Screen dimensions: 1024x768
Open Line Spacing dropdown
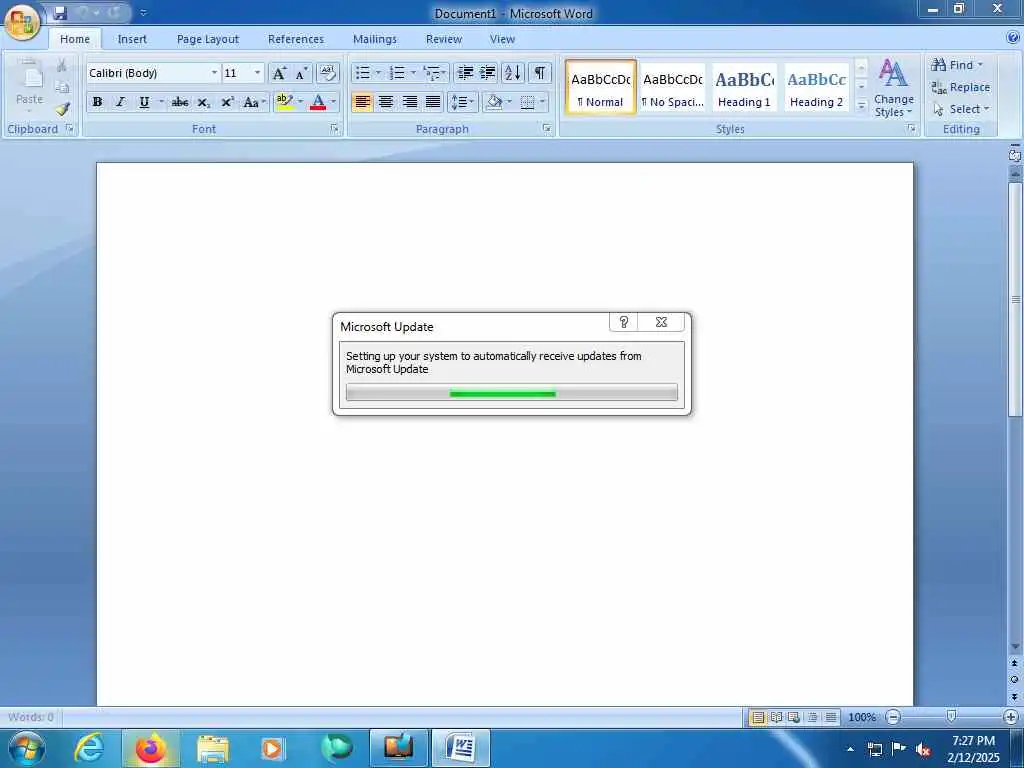pos(462,102)
